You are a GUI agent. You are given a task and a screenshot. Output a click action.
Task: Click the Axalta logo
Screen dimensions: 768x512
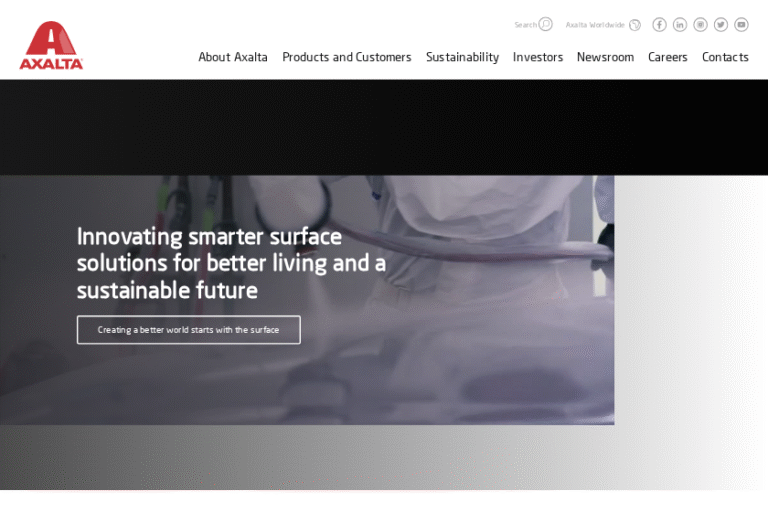point(51,45)
